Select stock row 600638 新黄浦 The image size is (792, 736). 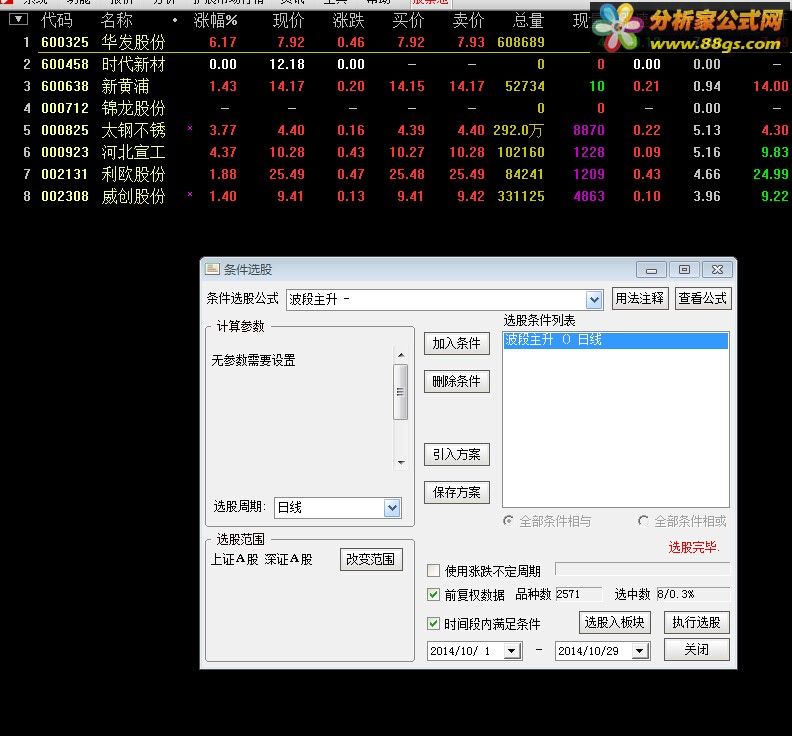click(396, 86)
